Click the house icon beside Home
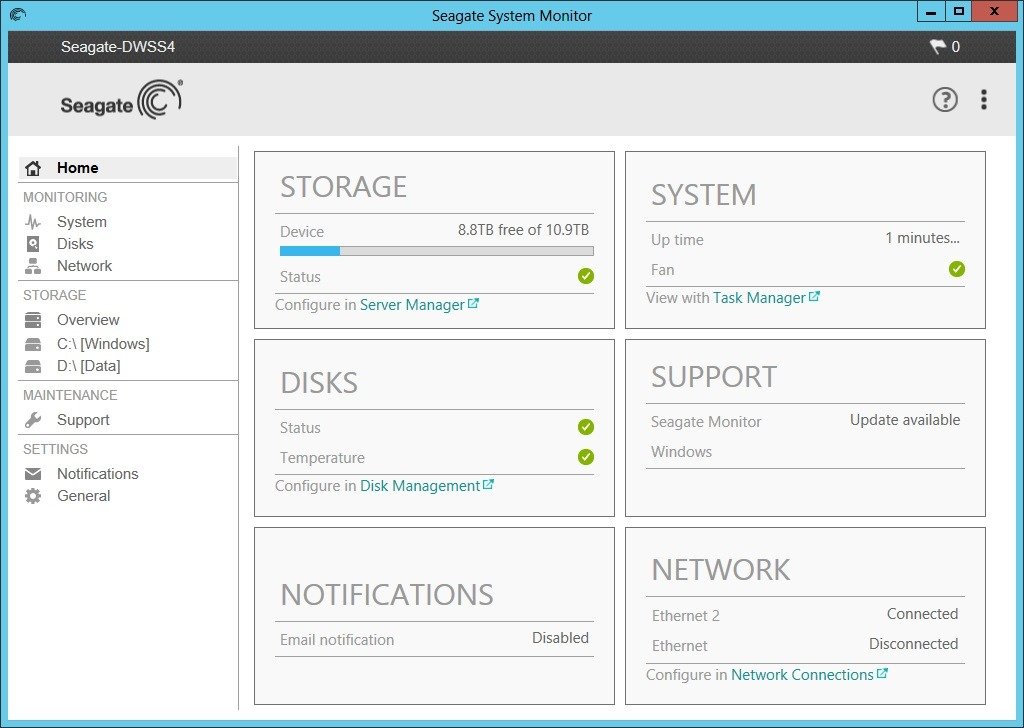 coord(33,168)
